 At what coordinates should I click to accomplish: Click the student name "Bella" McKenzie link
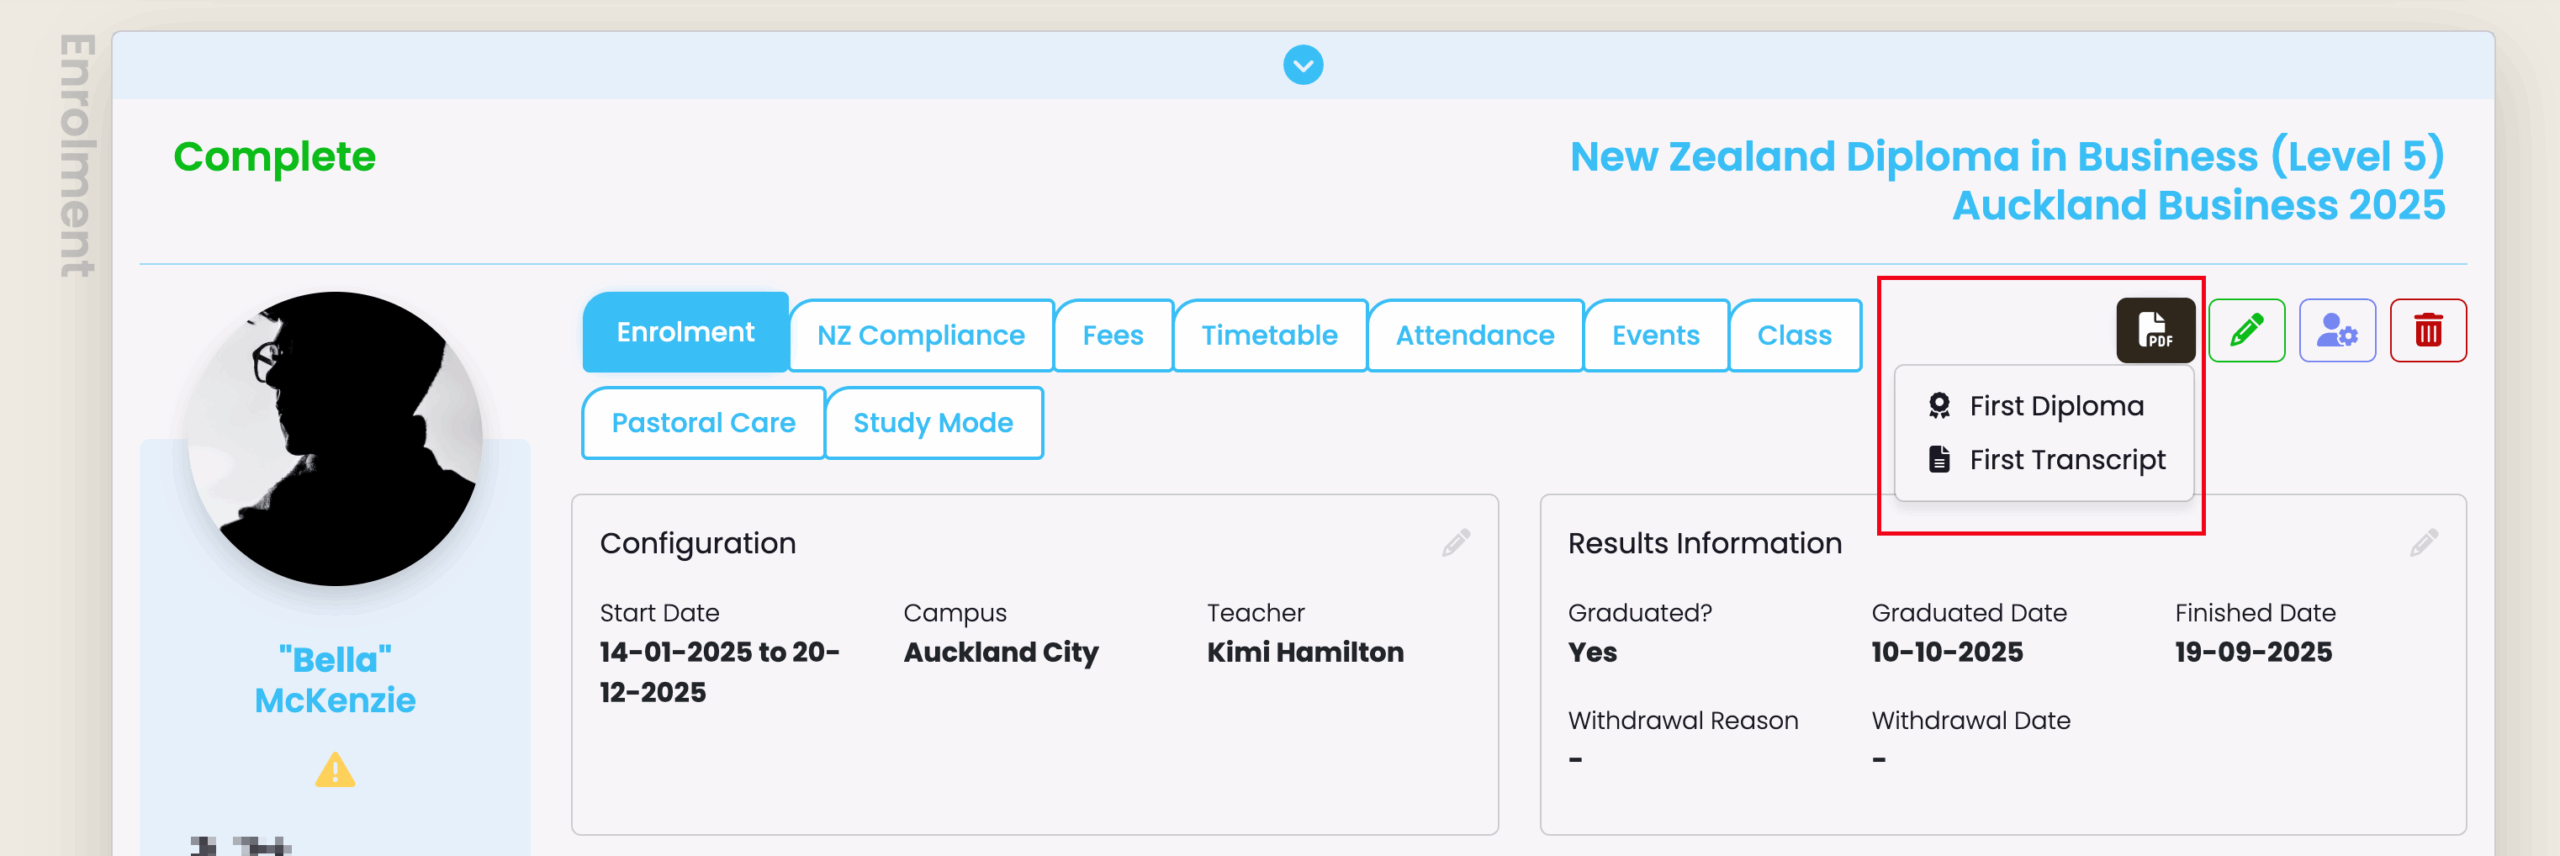[335, 680]
